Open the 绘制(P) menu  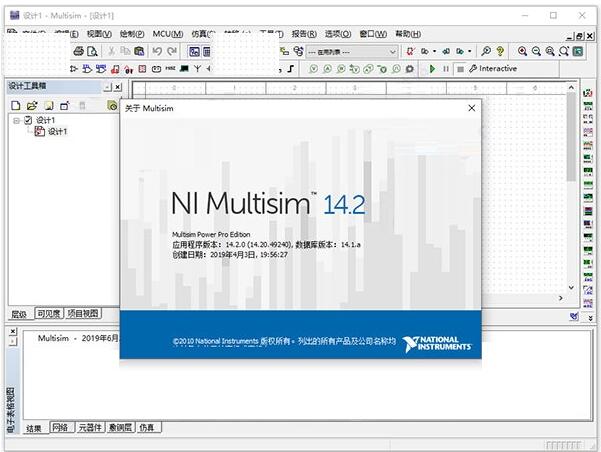[x=132, y=34]
